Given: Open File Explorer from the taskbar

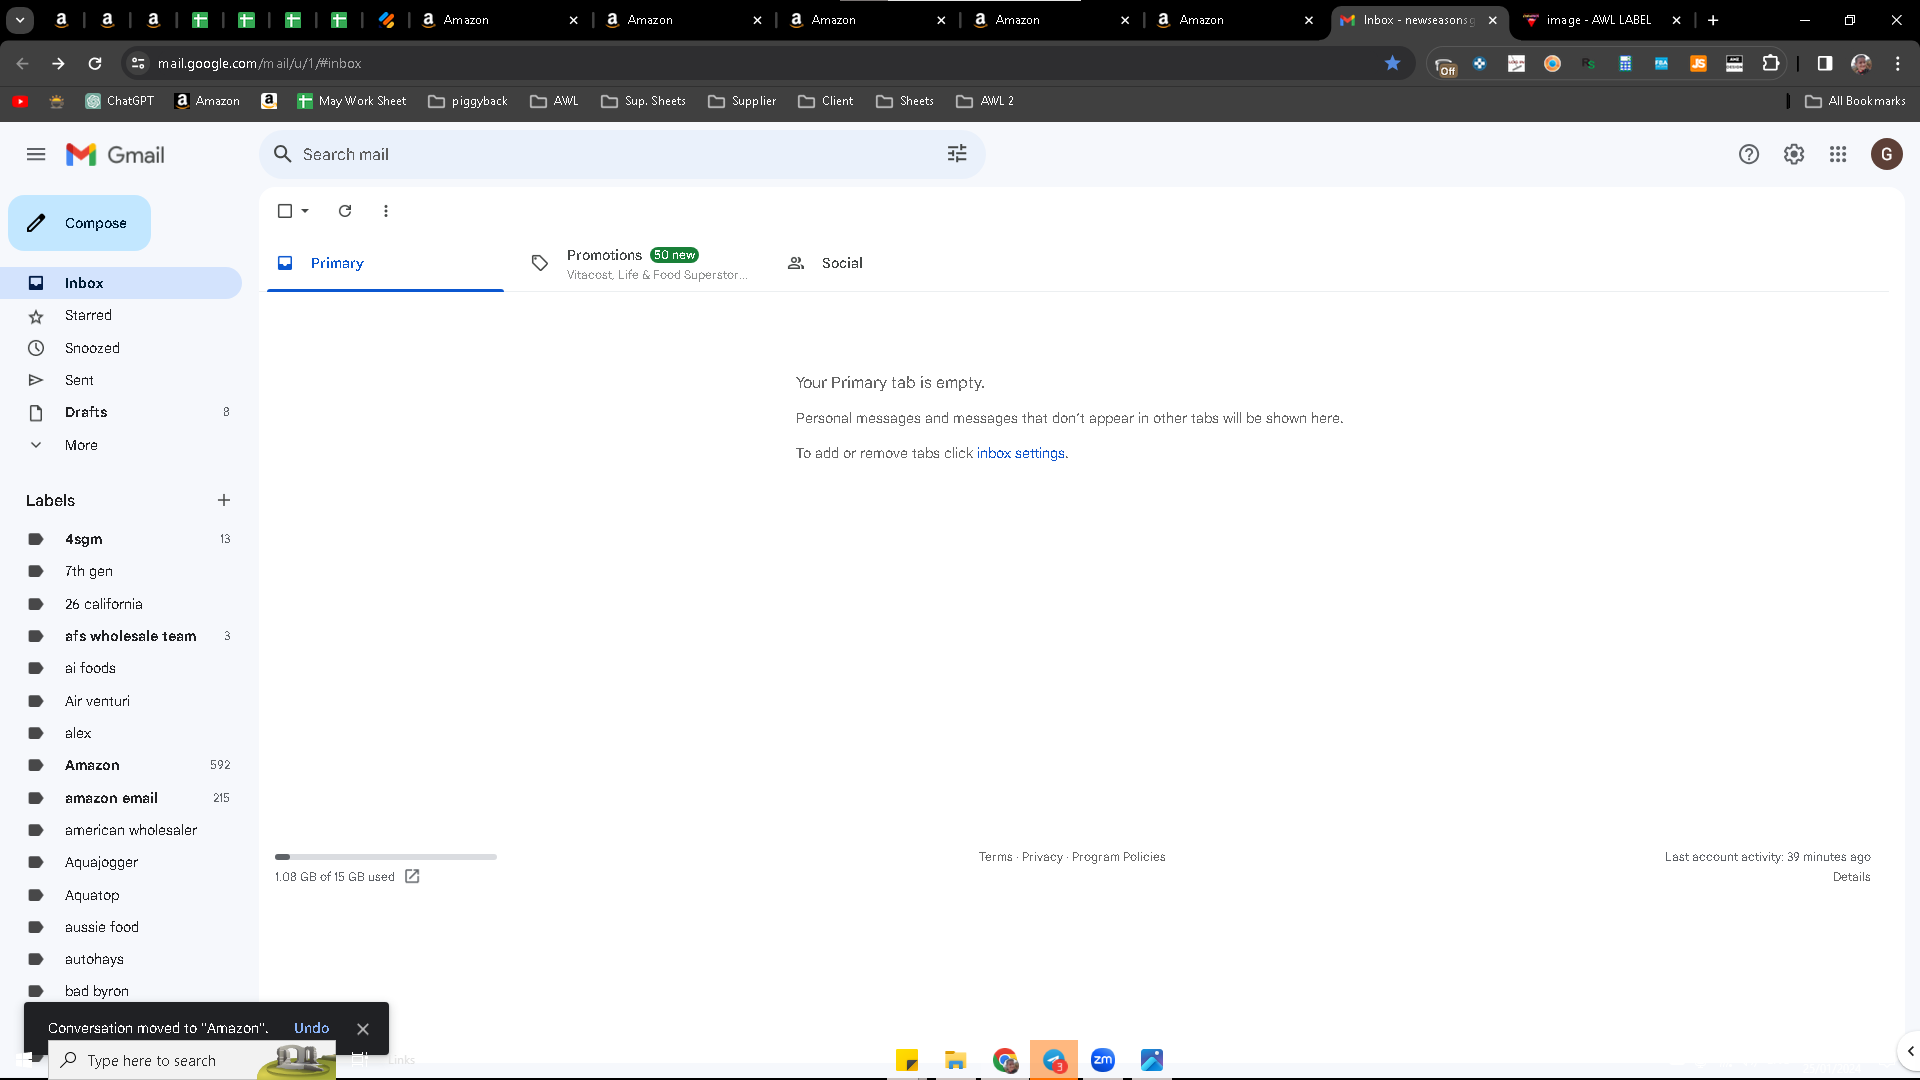Looking at the screenshot, I should [956, 1060].
